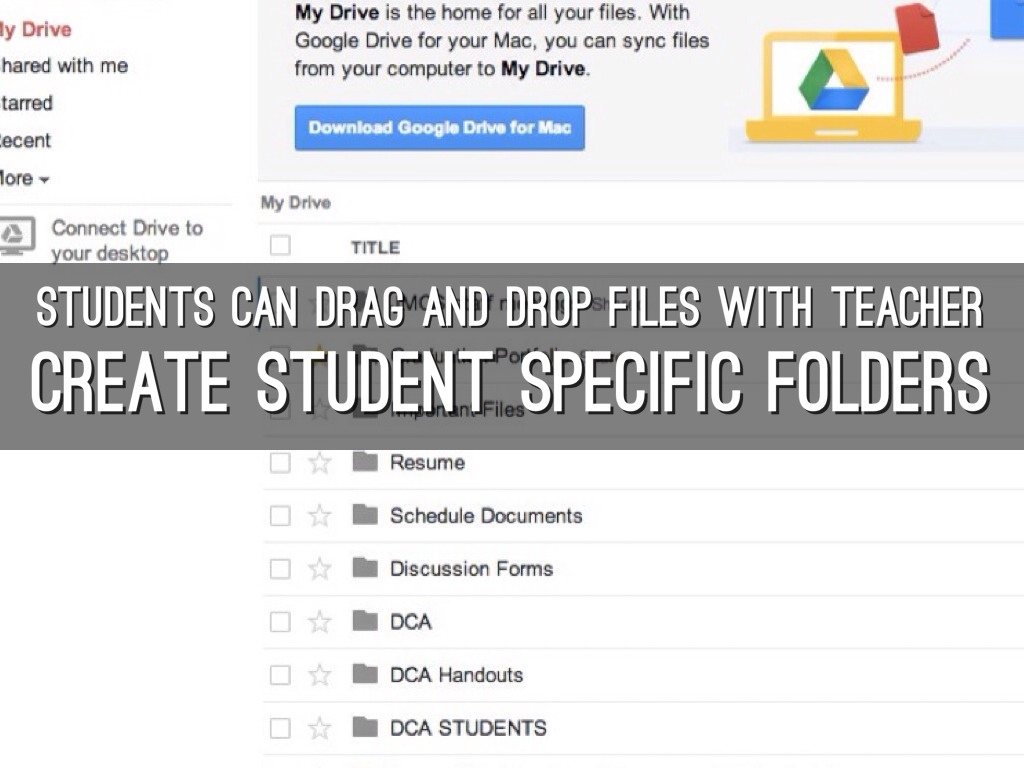Screen dimensions: 1024x768
Task: Check the select-all box next to TITLE
Action: tap(280, 245)
